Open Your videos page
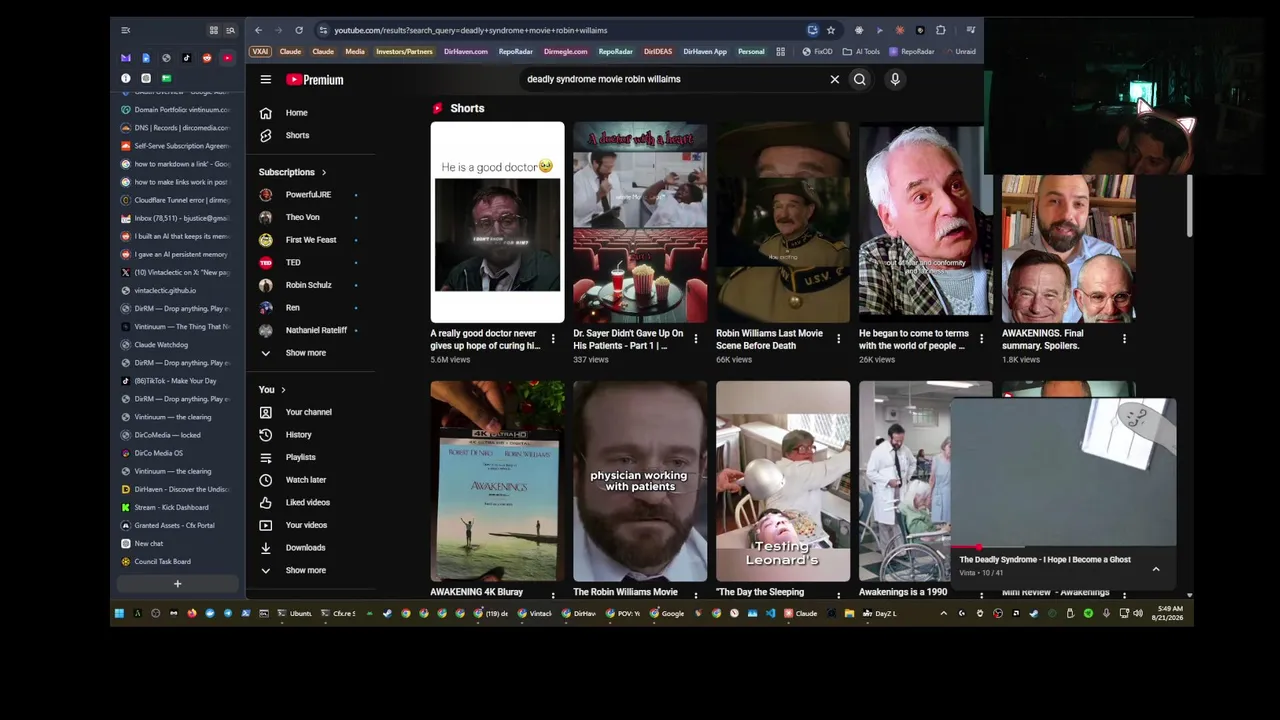Image resolution: width=1280 pixels, height=720 pixels. tap(306, 525)
